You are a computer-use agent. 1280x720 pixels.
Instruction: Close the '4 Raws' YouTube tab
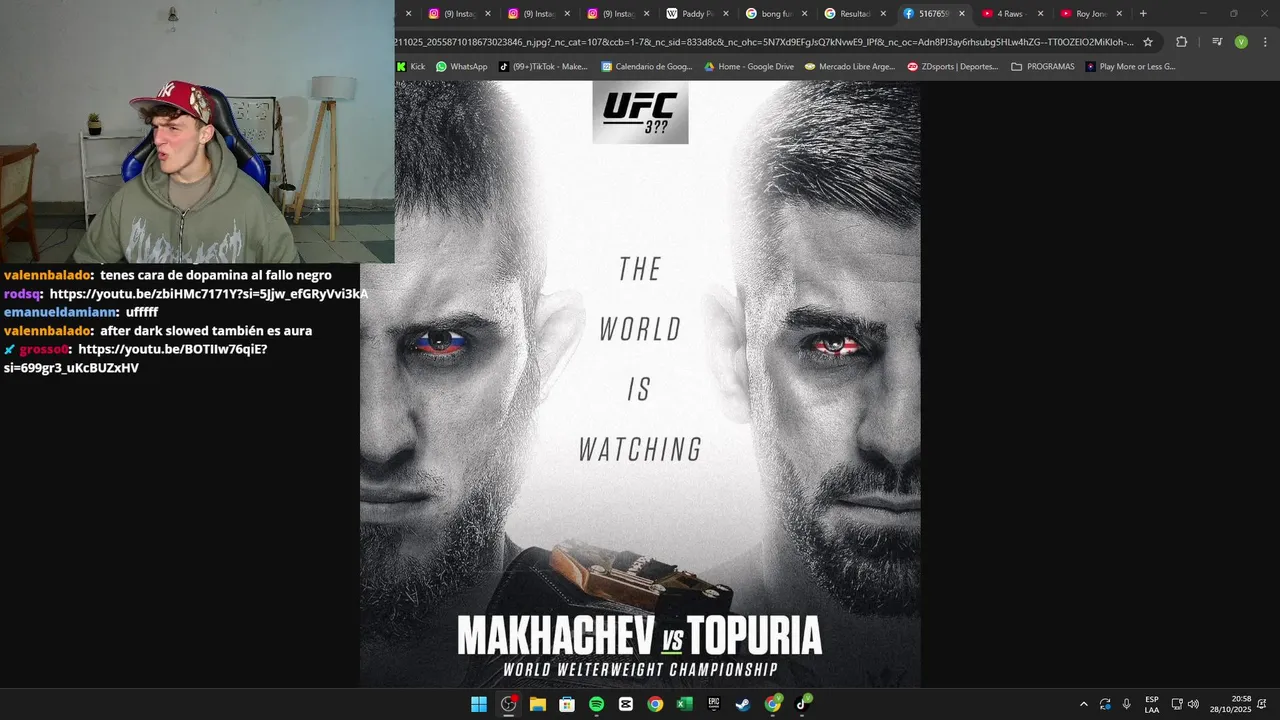[x=1040, y=14]
